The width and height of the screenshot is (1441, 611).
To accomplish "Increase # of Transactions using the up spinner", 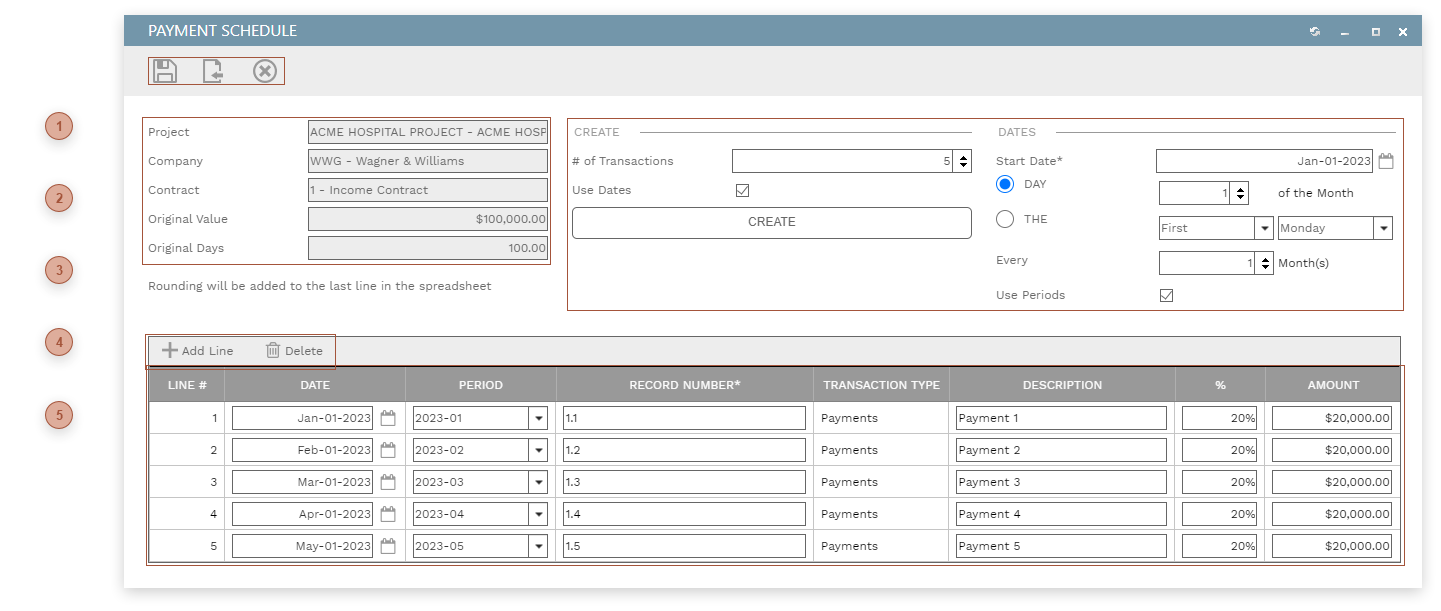I will pos(962,155).
